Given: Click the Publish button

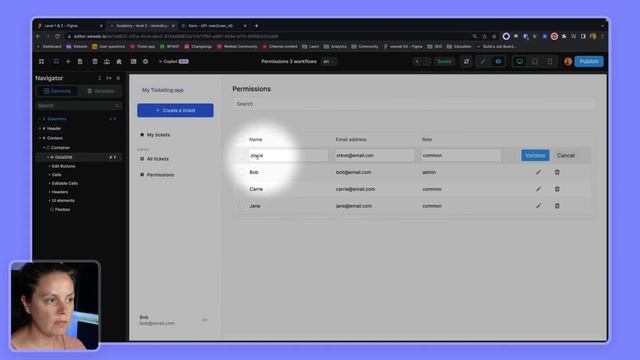Looking at the screenshot, I should pos(589,61).
